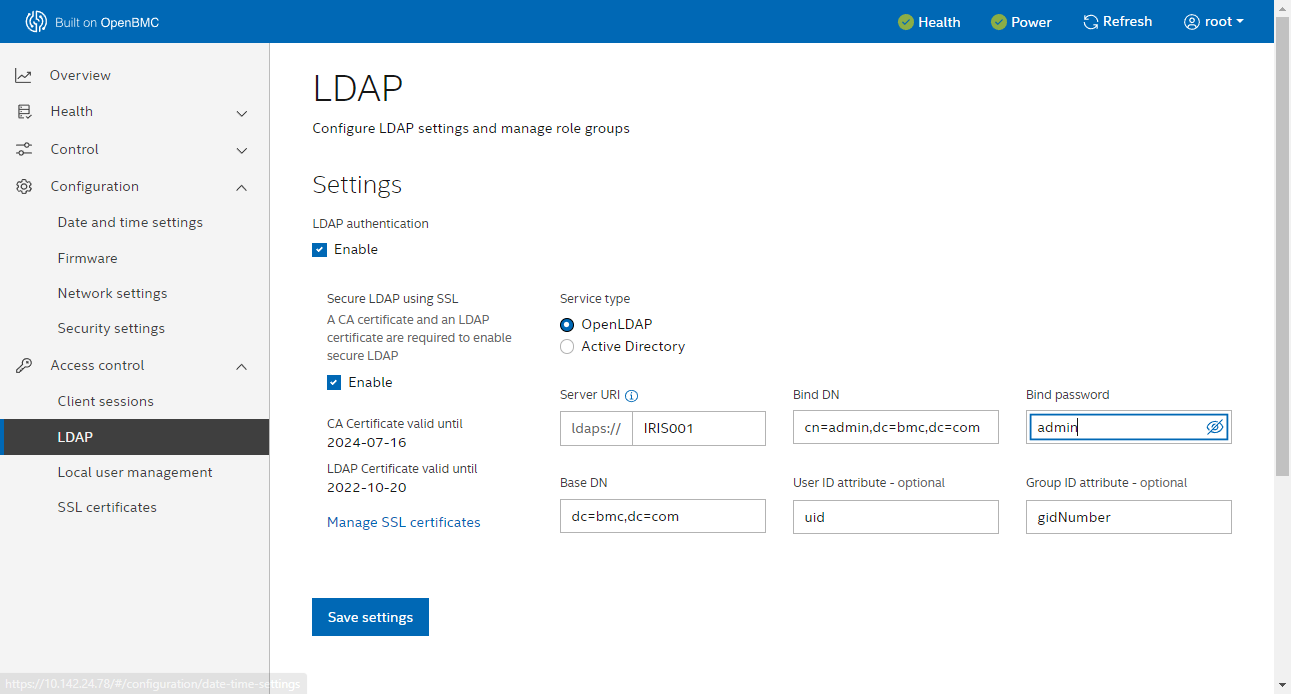Select the Active Directory service type
The height and width of the screenshot is (694, 1291).
[x=567, y=347]
